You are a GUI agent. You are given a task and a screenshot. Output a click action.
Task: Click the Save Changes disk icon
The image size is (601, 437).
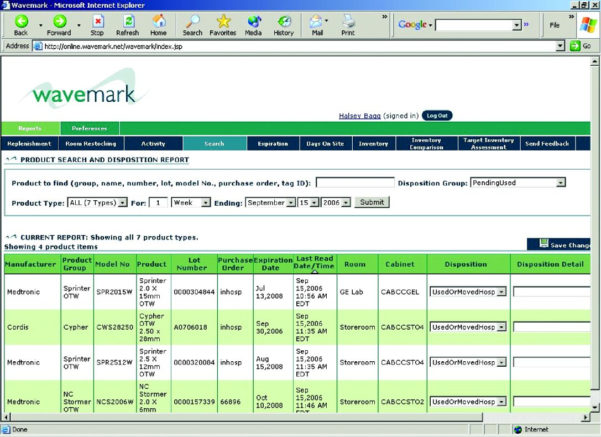(x=533, y=244)
